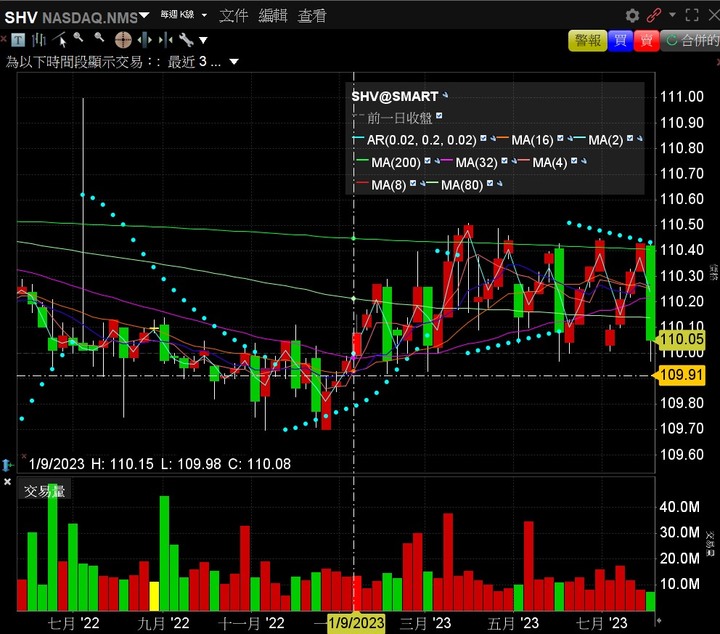Click the second magnifier zoom icon
Viewport: 720px width, 634px height.
[x=99, y=38]
